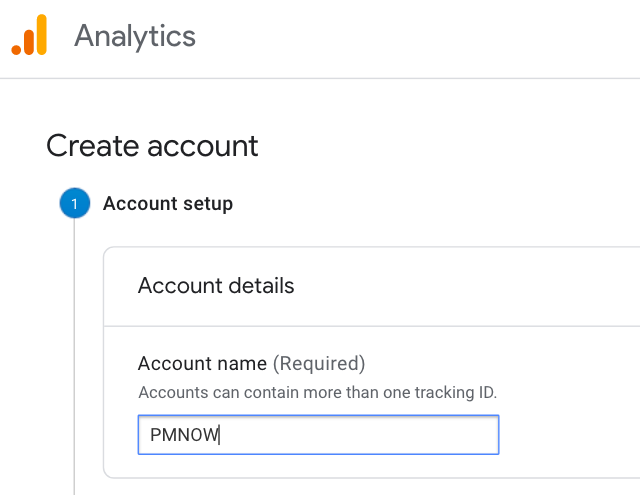
Task: Click the empty right side of Account name field
Action: (359, 435)
